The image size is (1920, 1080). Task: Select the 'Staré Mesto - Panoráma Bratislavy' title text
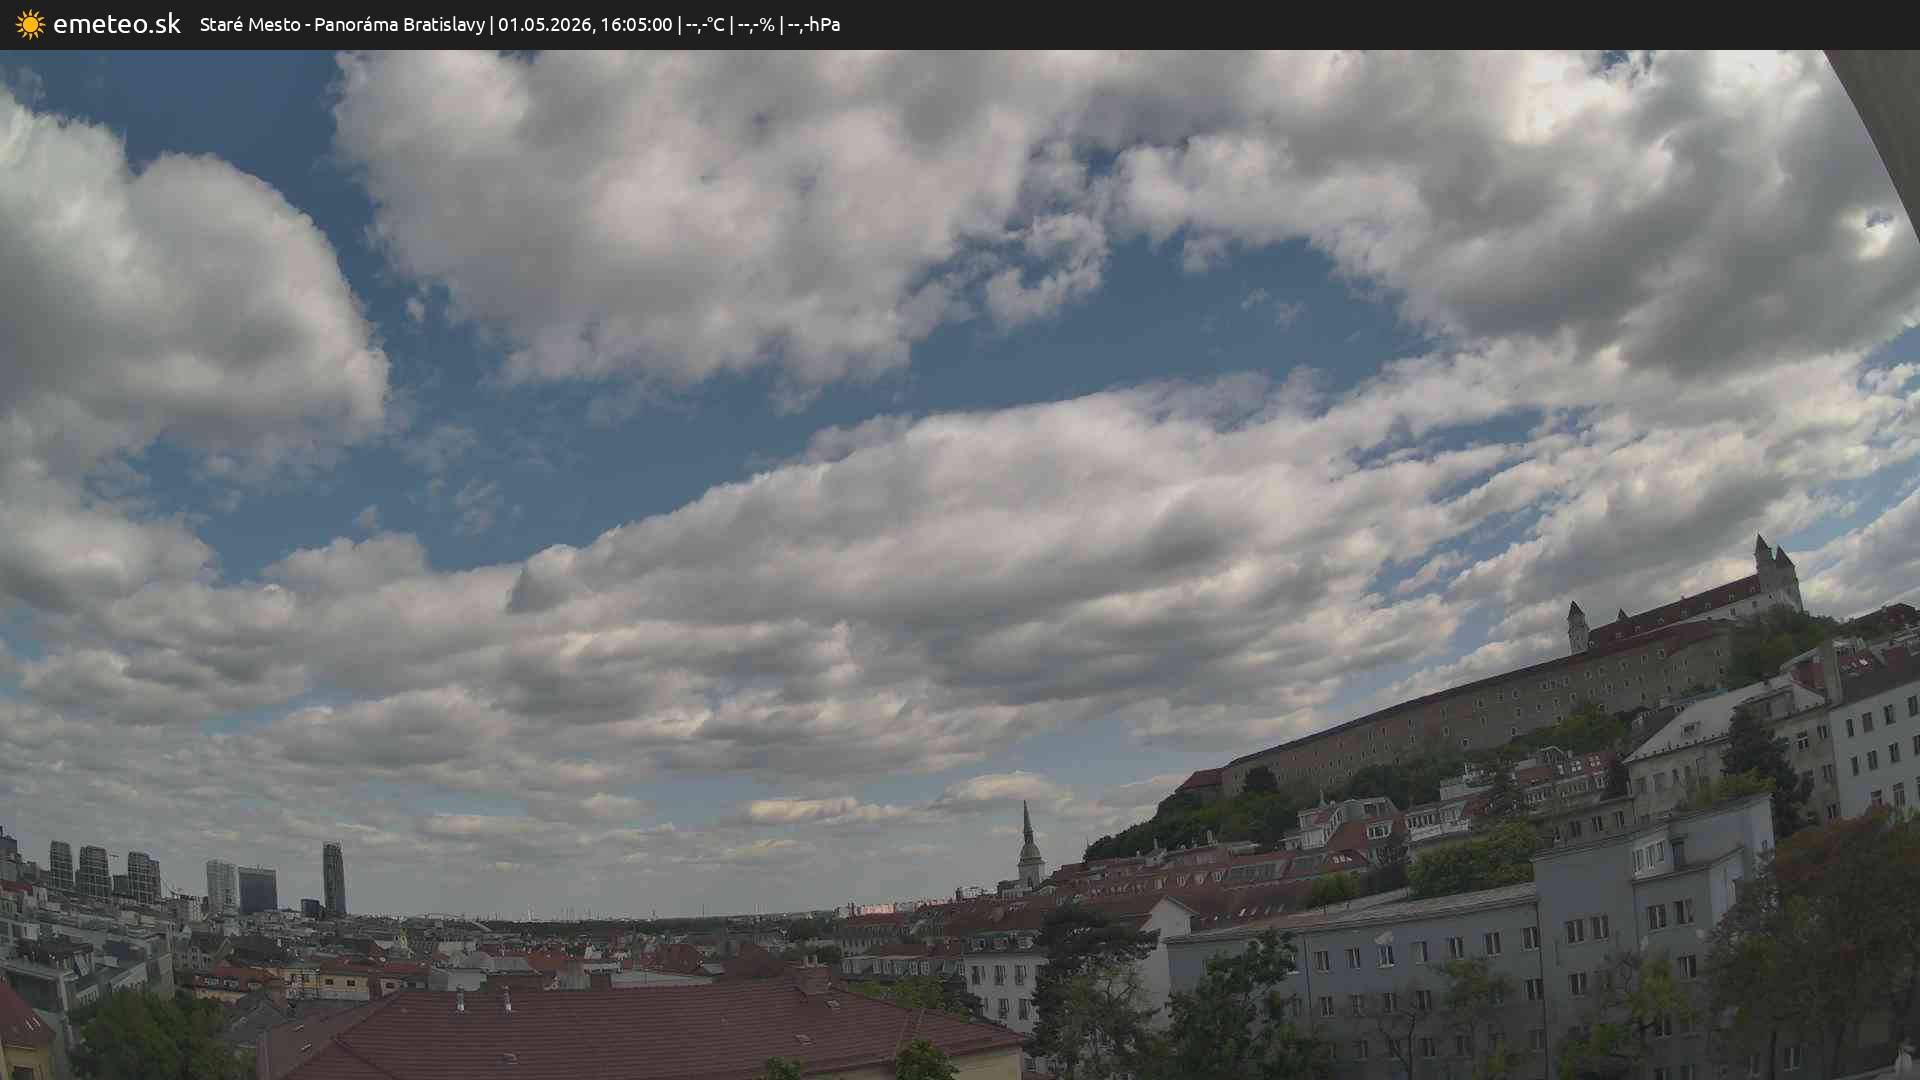click(342, 24)
